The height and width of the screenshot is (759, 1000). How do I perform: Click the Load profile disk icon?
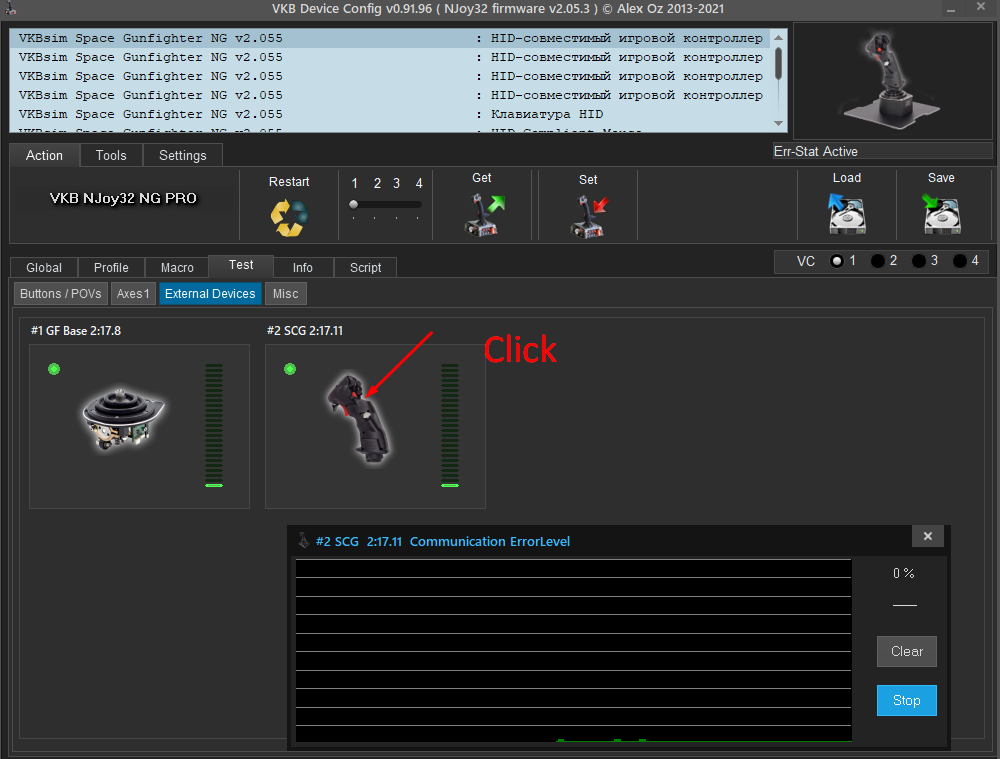[x=846, y=214]
